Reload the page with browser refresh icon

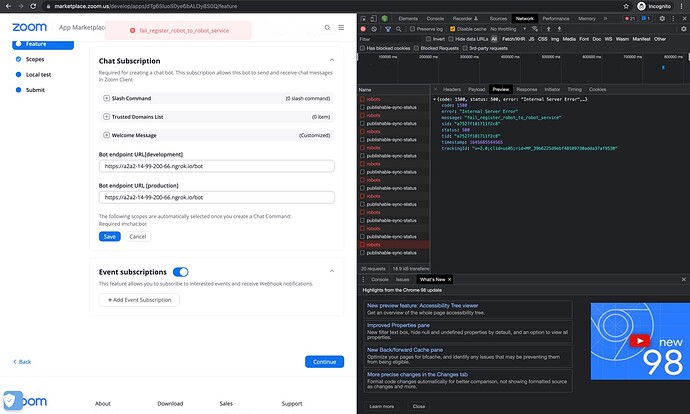click(33, 6)
